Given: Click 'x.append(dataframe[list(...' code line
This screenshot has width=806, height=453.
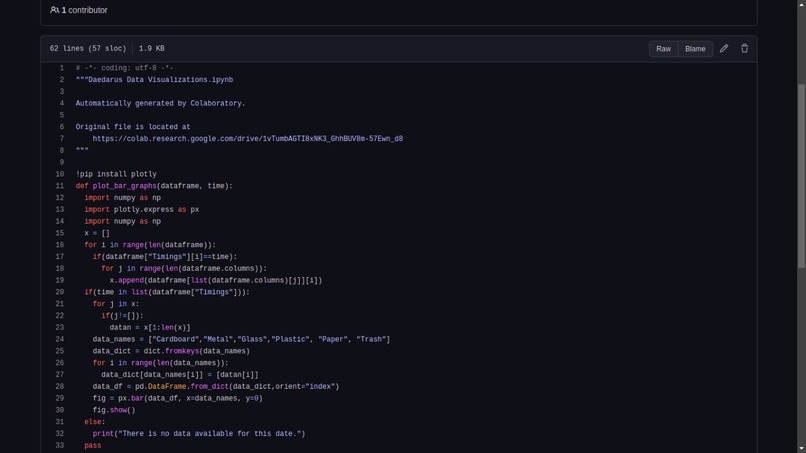Looking at the screenshot, I should pyautogui.click(x=216, y=281).
